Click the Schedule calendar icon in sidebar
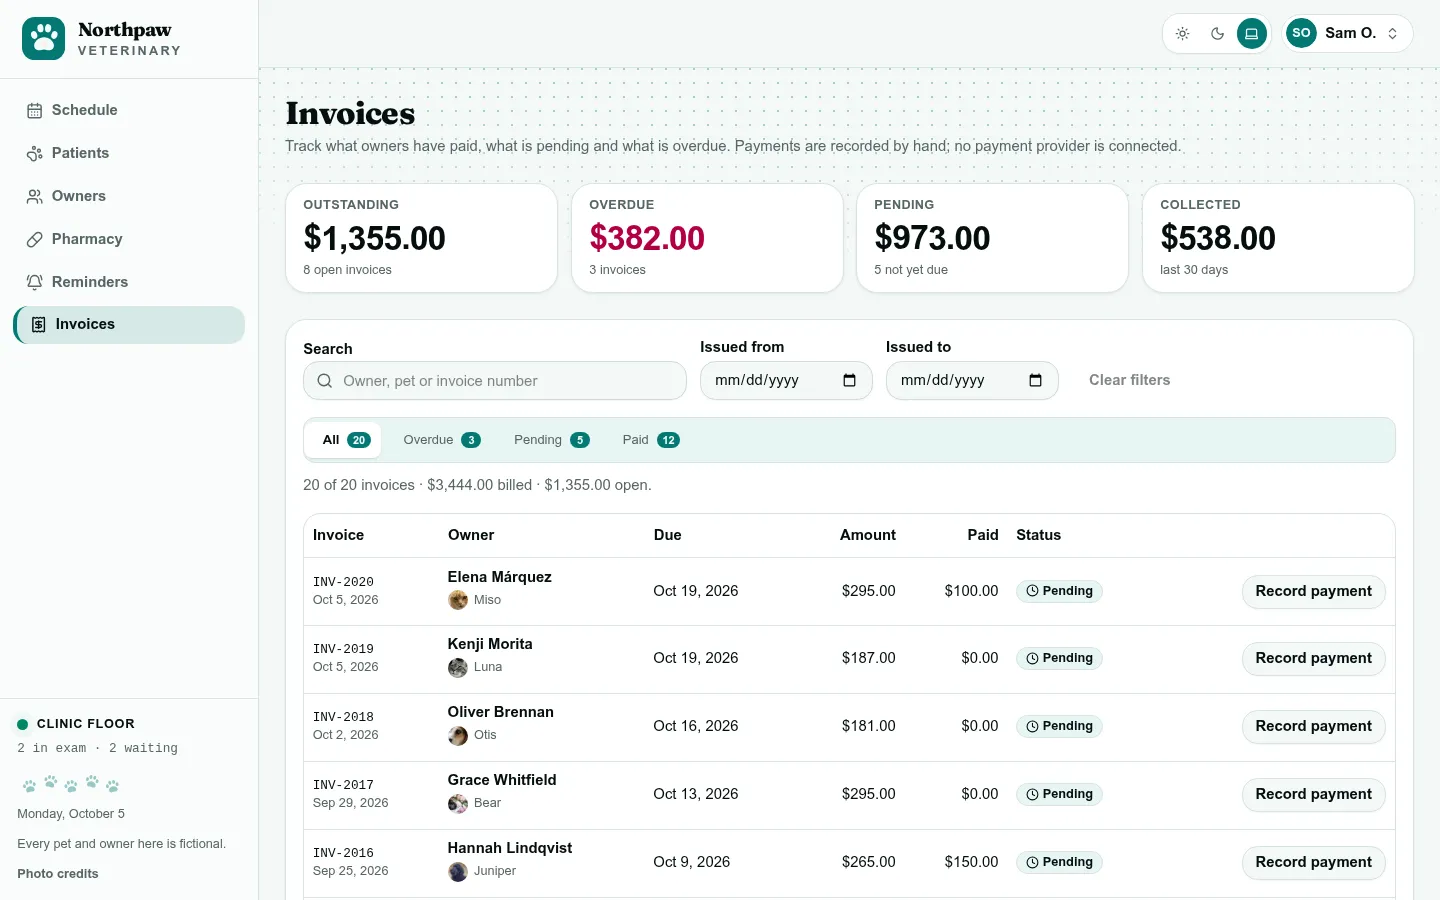Screen dimensions: 1440x900 tap(35, 111)
